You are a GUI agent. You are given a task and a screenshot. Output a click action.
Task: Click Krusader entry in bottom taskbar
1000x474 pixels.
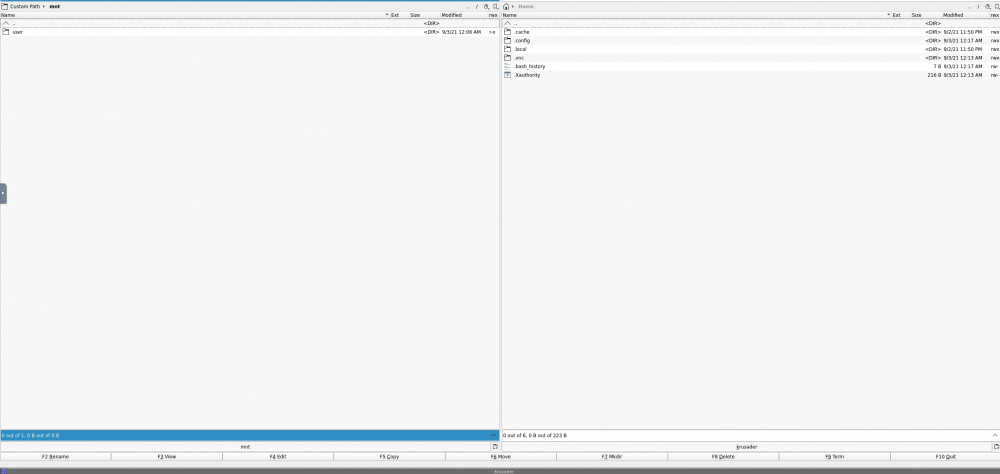[x=504, y=471]
